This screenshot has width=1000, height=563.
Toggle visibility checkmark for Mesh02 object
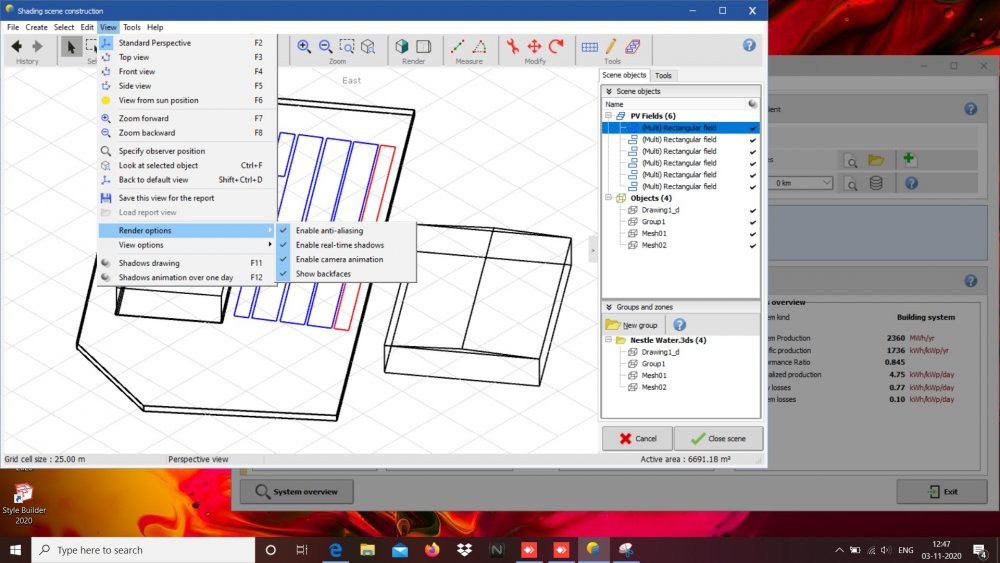752,245
